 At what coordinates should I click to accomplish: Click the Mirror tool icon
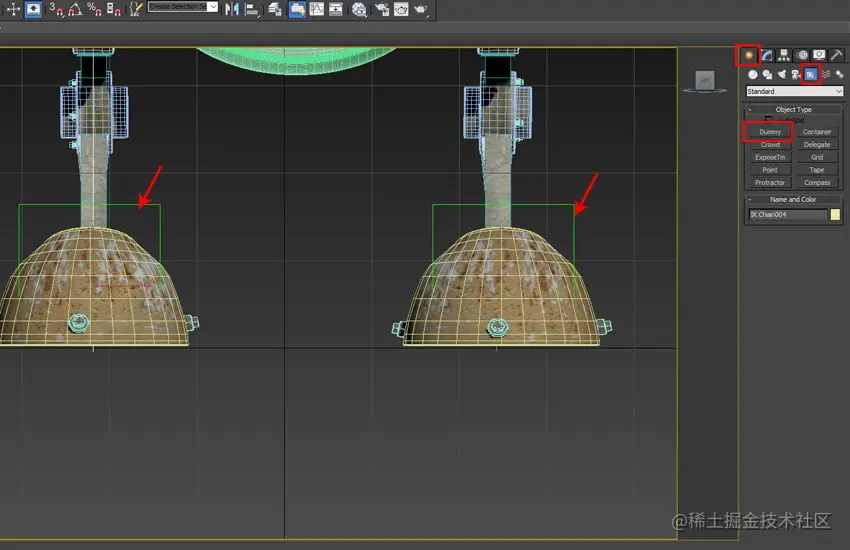coord(232,9)
